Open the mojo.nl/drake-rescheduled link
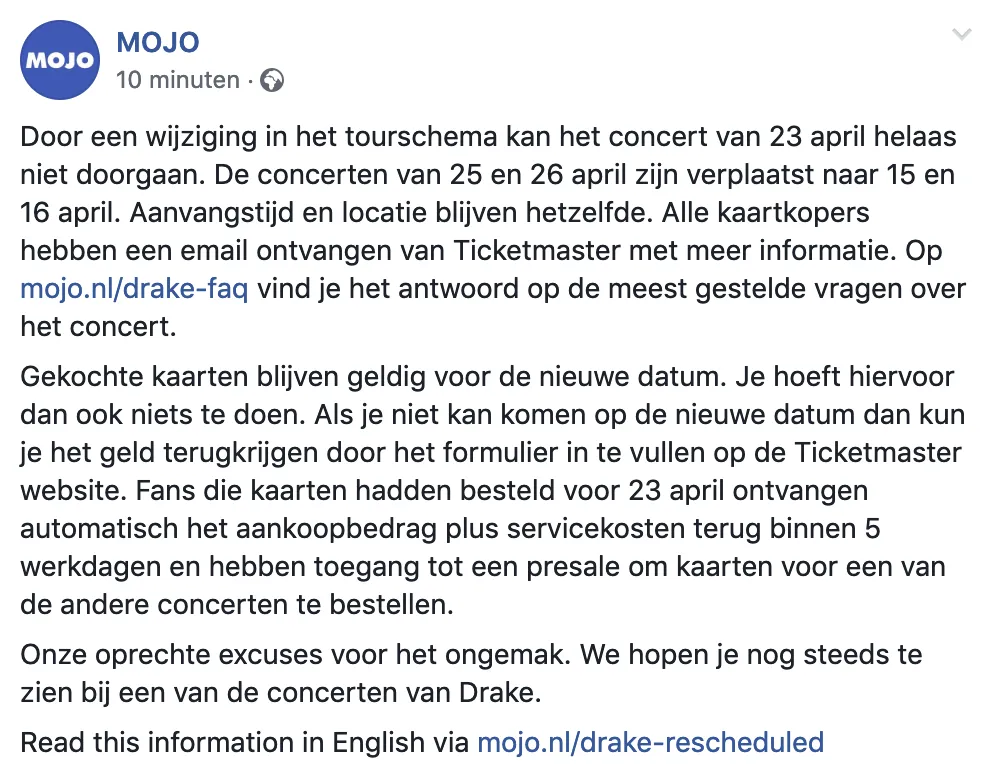 click(x=650, y=742)
